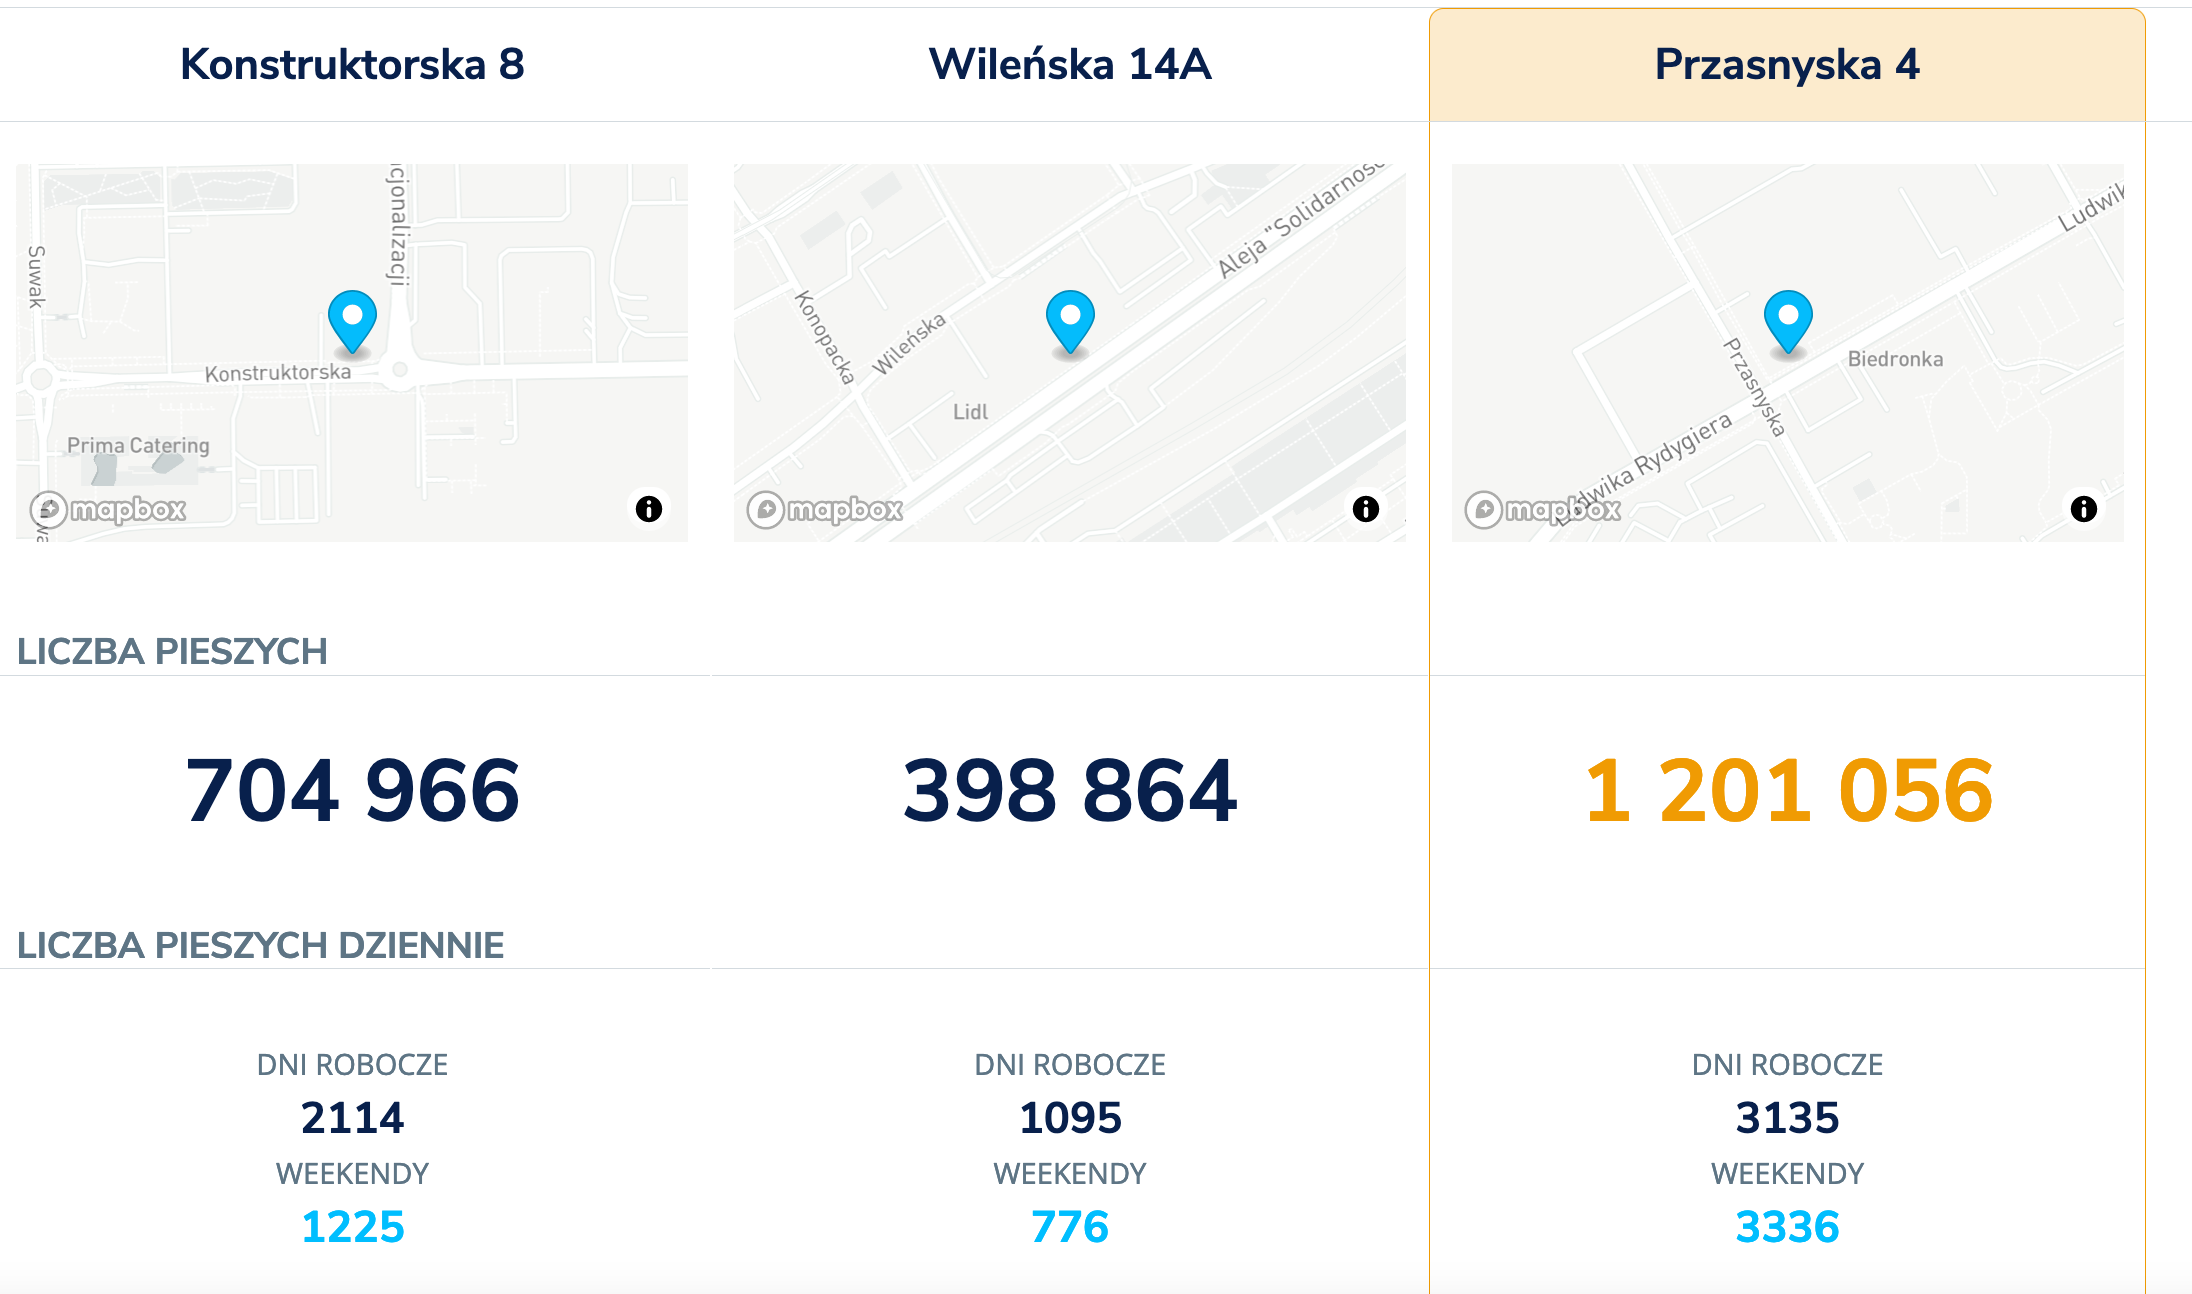The image size is (2192, 1294).
Task: Select the Wileńska 14A location header
Action: 1070,65
